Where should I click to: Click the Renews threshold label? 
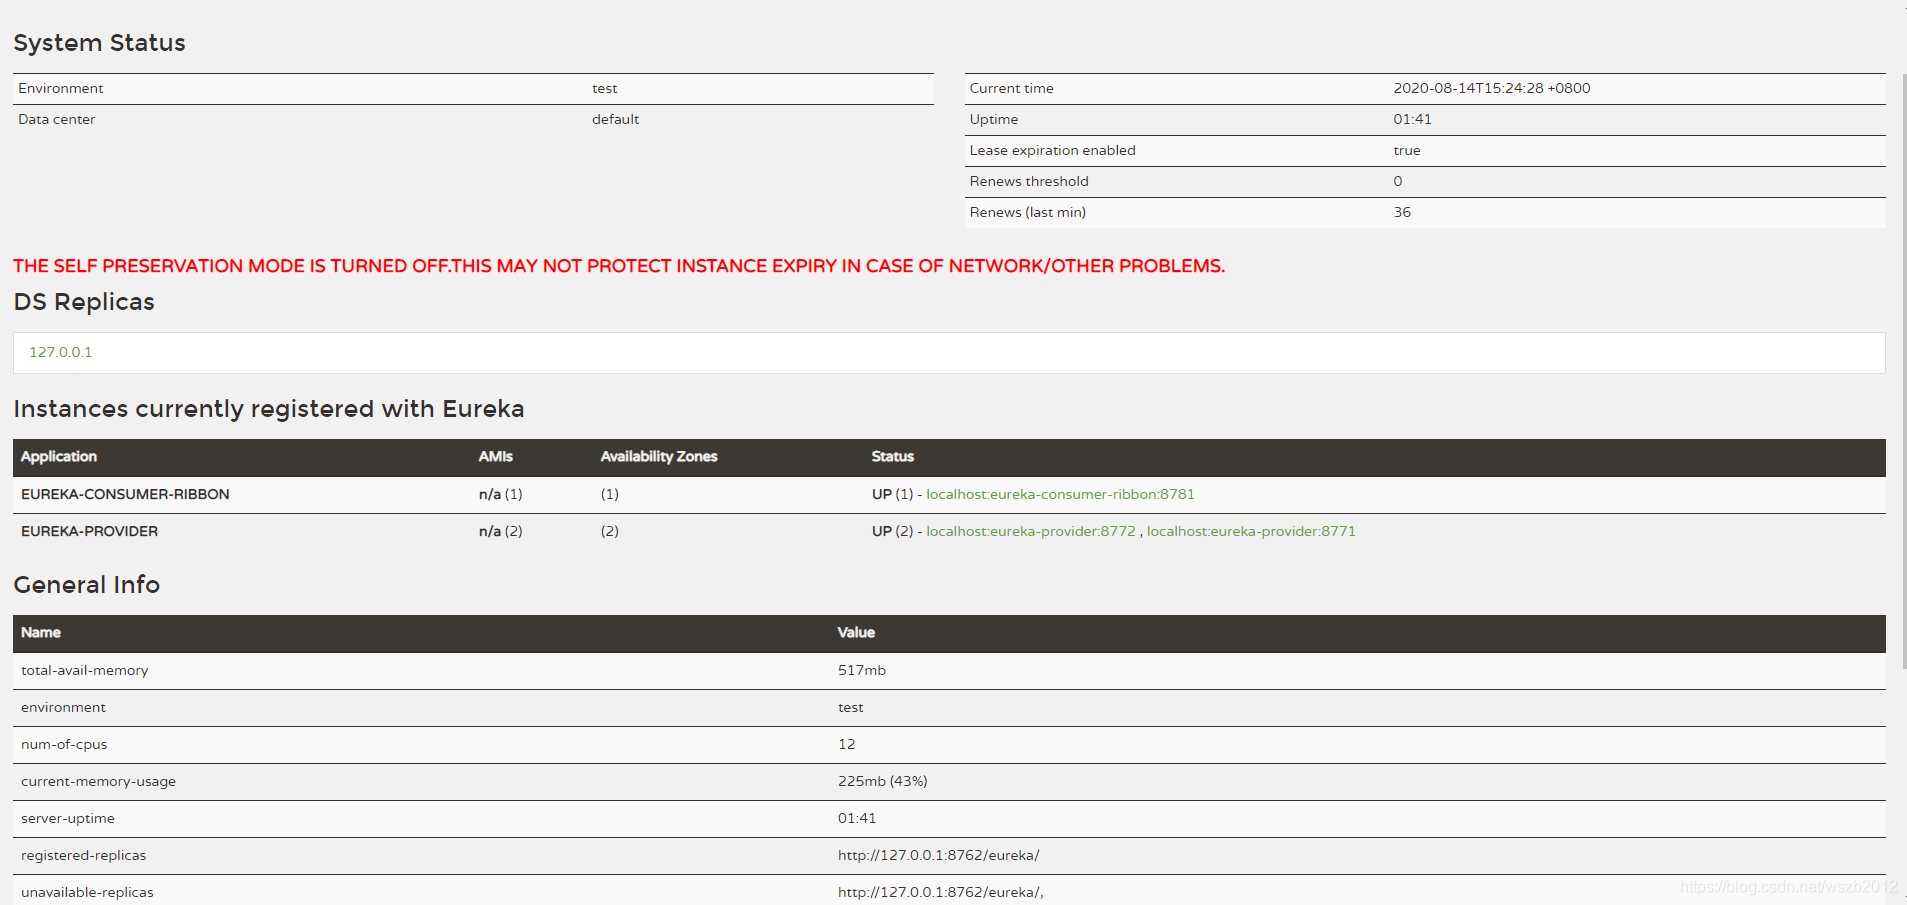tap(1029, 181)
